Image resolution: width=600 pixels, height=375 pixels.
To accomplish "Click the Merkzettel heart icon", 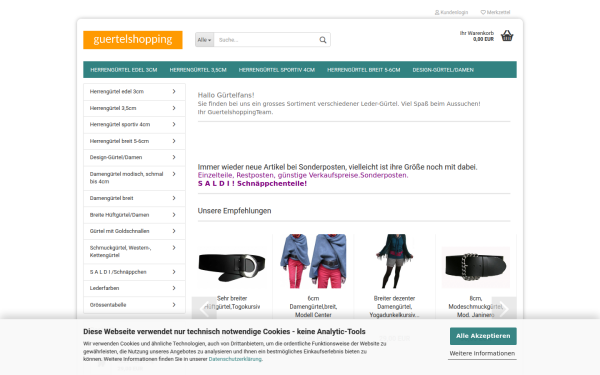I will tap(483, 12).
